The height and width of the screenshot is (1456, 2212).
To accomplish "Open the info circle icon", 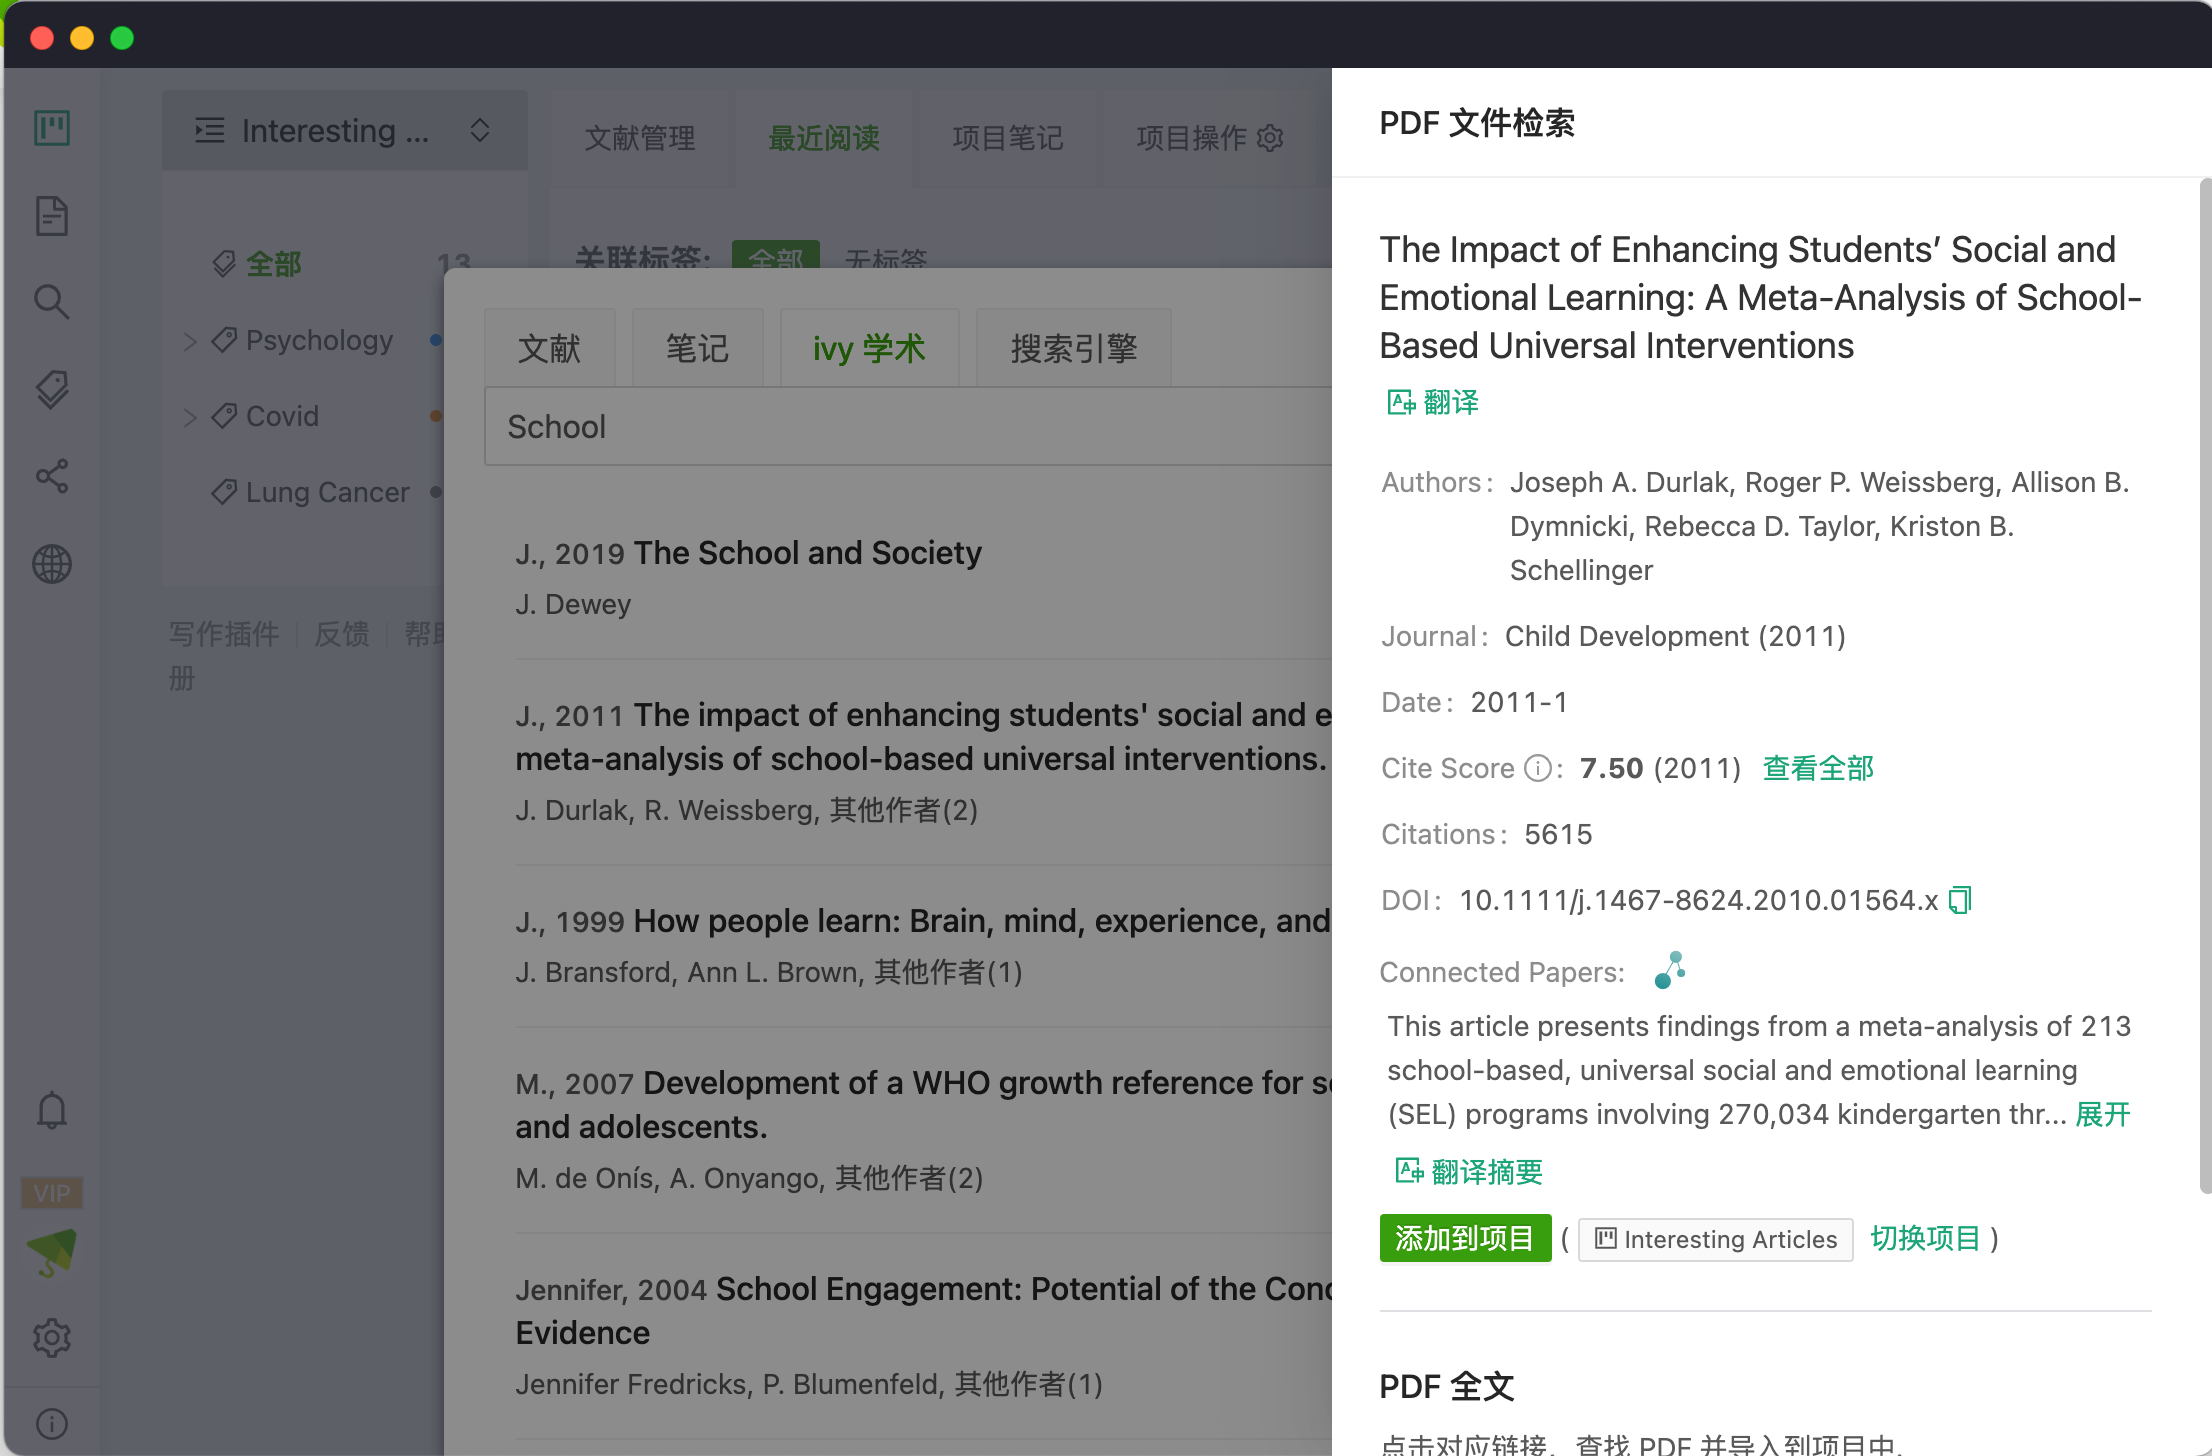I will click(52, 1423).
